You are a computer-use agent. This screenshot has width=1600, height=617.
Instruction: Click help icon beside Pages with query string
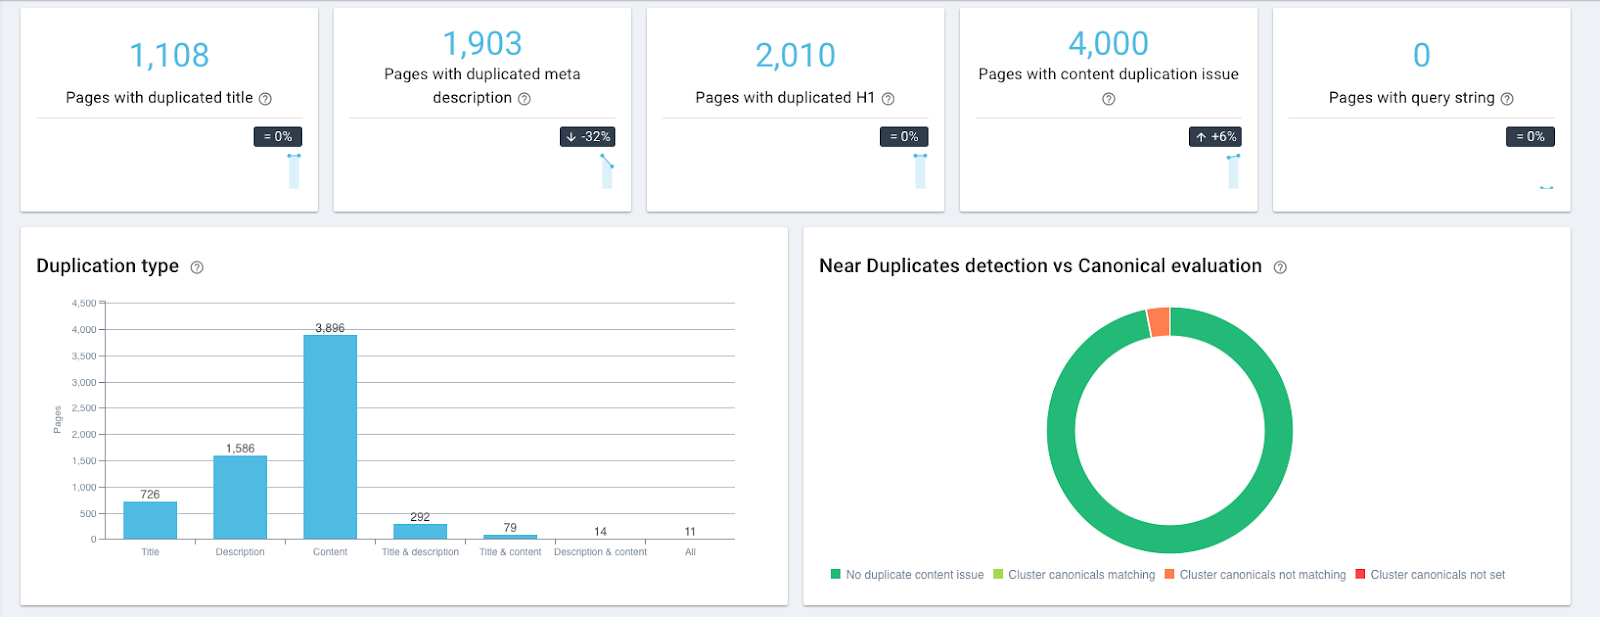1507,99
